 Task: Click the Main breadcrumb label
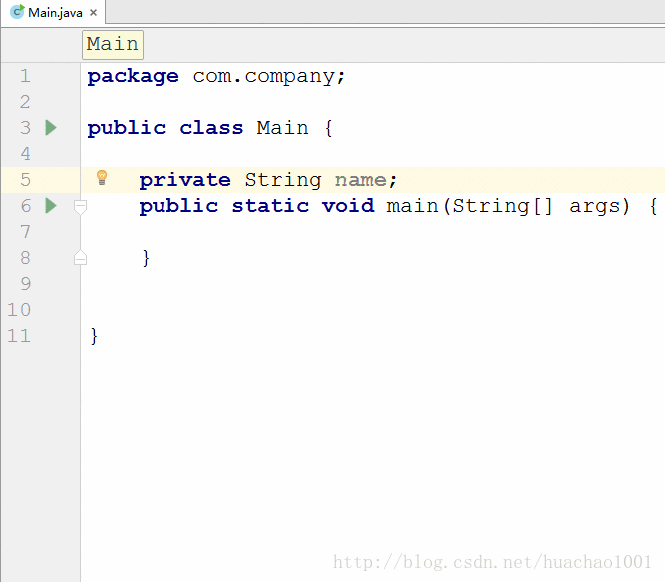click(113, 45)
